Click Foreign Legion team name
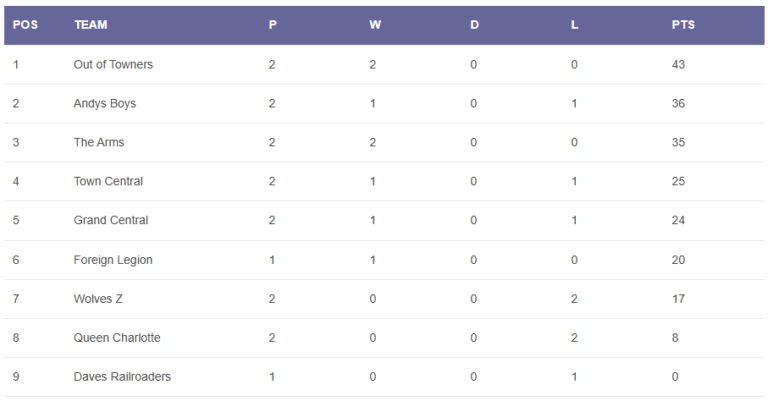 point(113,260)
